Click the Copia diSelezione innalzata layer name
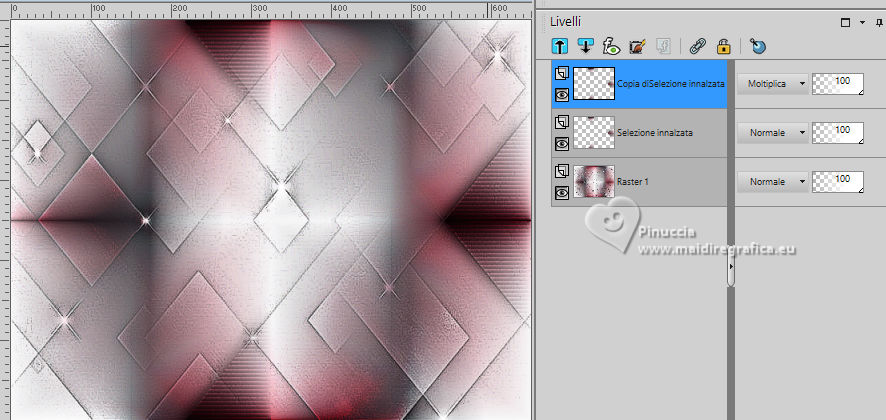This screenshot has height=420, width=886. 671,84
